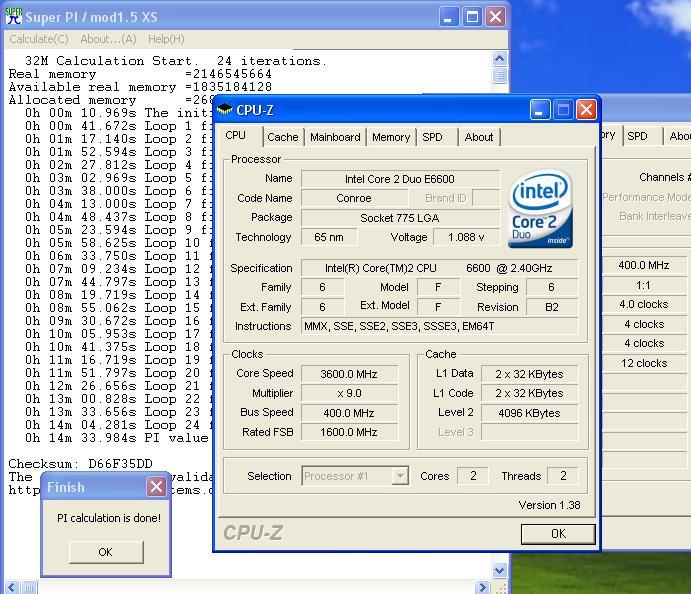Click the Checksum: D66F35DD line
Image resolution: width=691 pixels, height=594 pixels.
click(x=80, y=464)
